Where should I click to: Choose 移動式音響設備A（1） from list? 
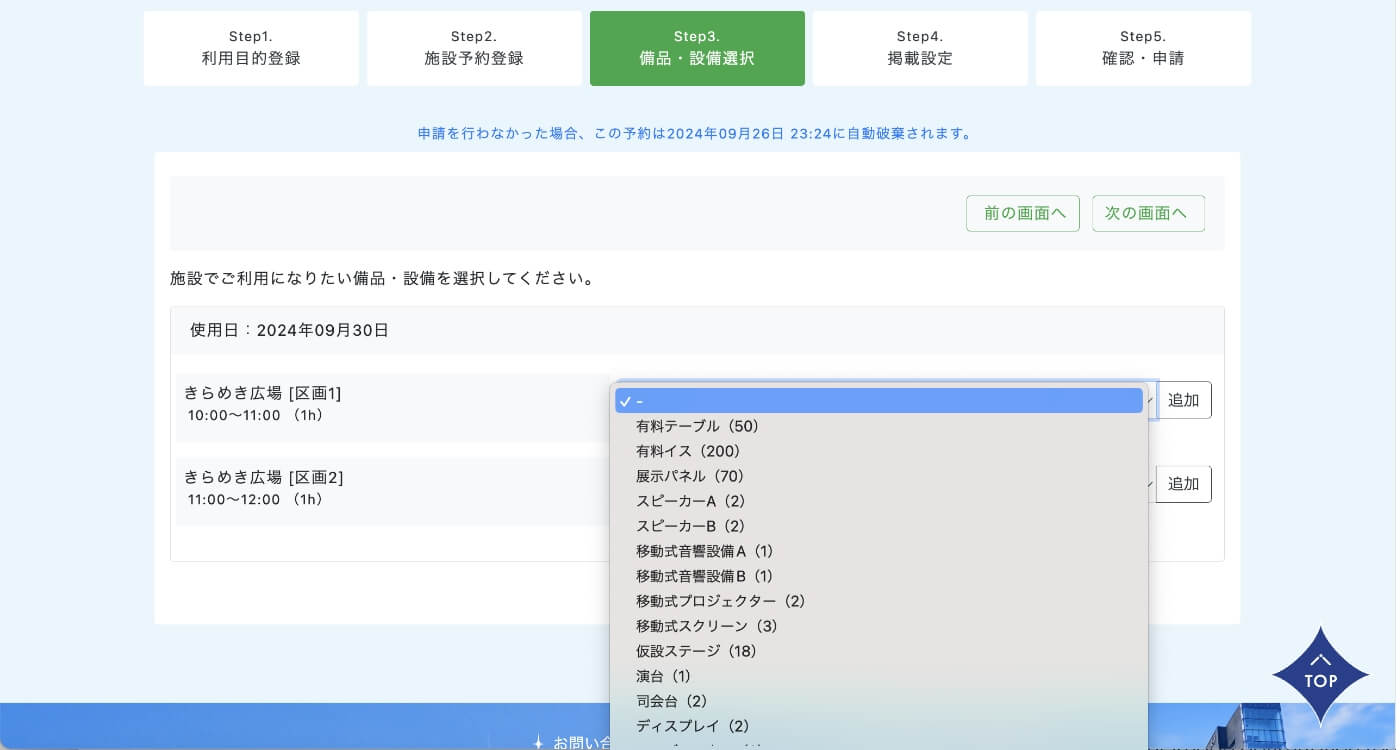click(x=705, y=551)
